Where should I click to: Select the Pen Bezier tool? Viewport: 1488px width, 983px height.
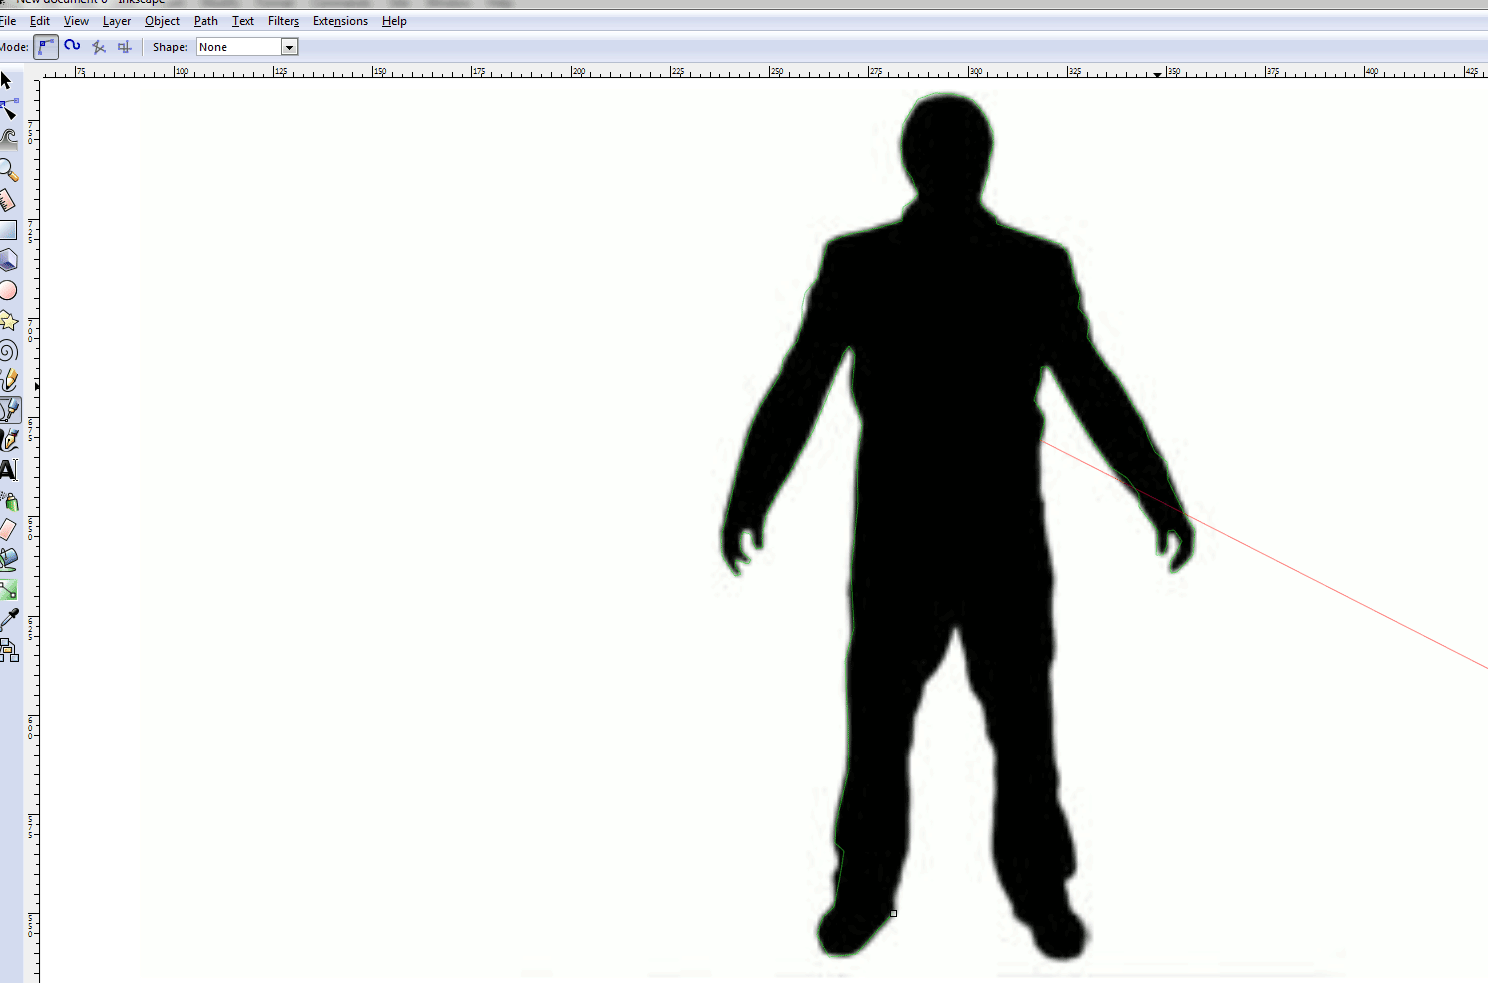click(9, 410)
